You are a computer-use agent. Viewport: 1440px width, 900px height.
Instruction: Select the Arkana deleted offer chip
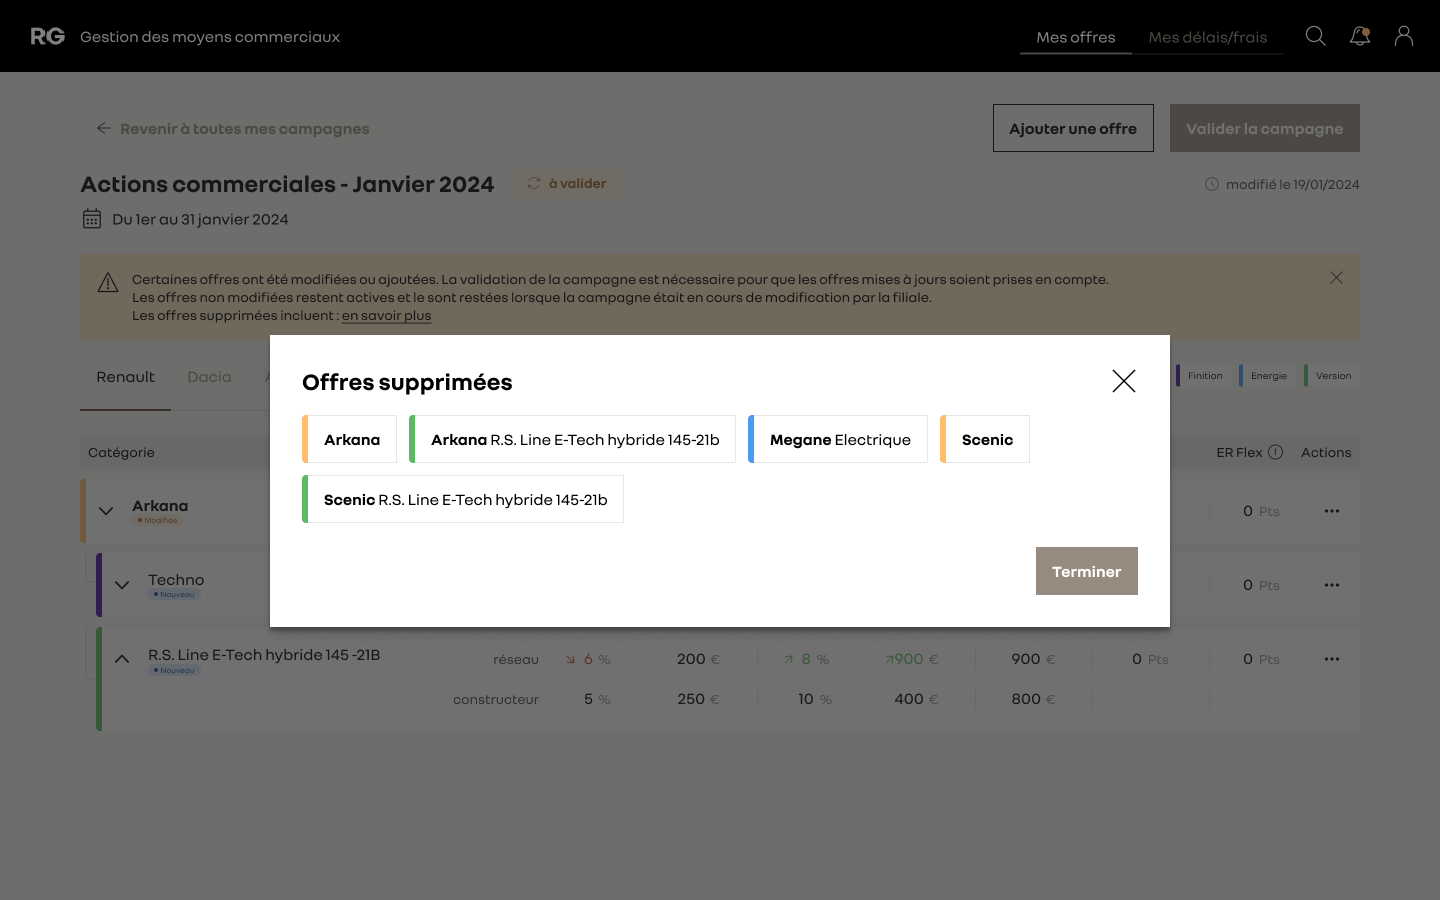pyautogui.click(x=350, y=439)
